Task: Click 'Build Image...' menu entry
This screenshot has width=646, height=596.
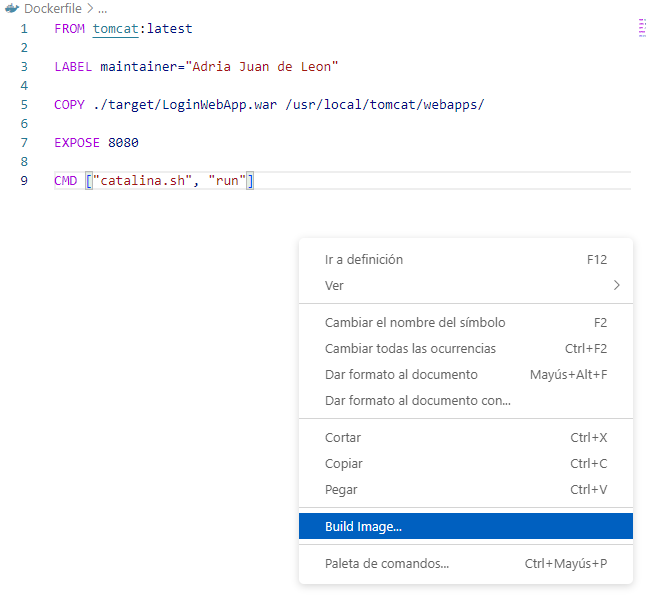Action: 466,526
